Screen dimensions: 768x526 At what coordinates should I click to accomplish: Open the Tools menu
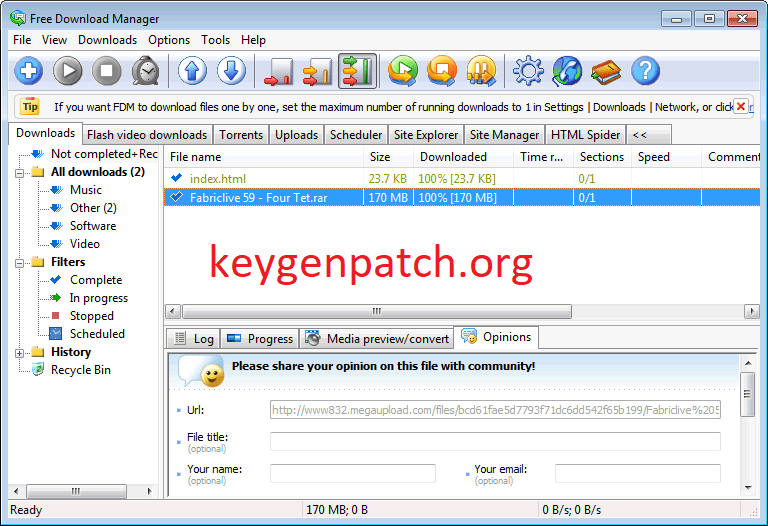pyautogui.click(x=216, y=40)
